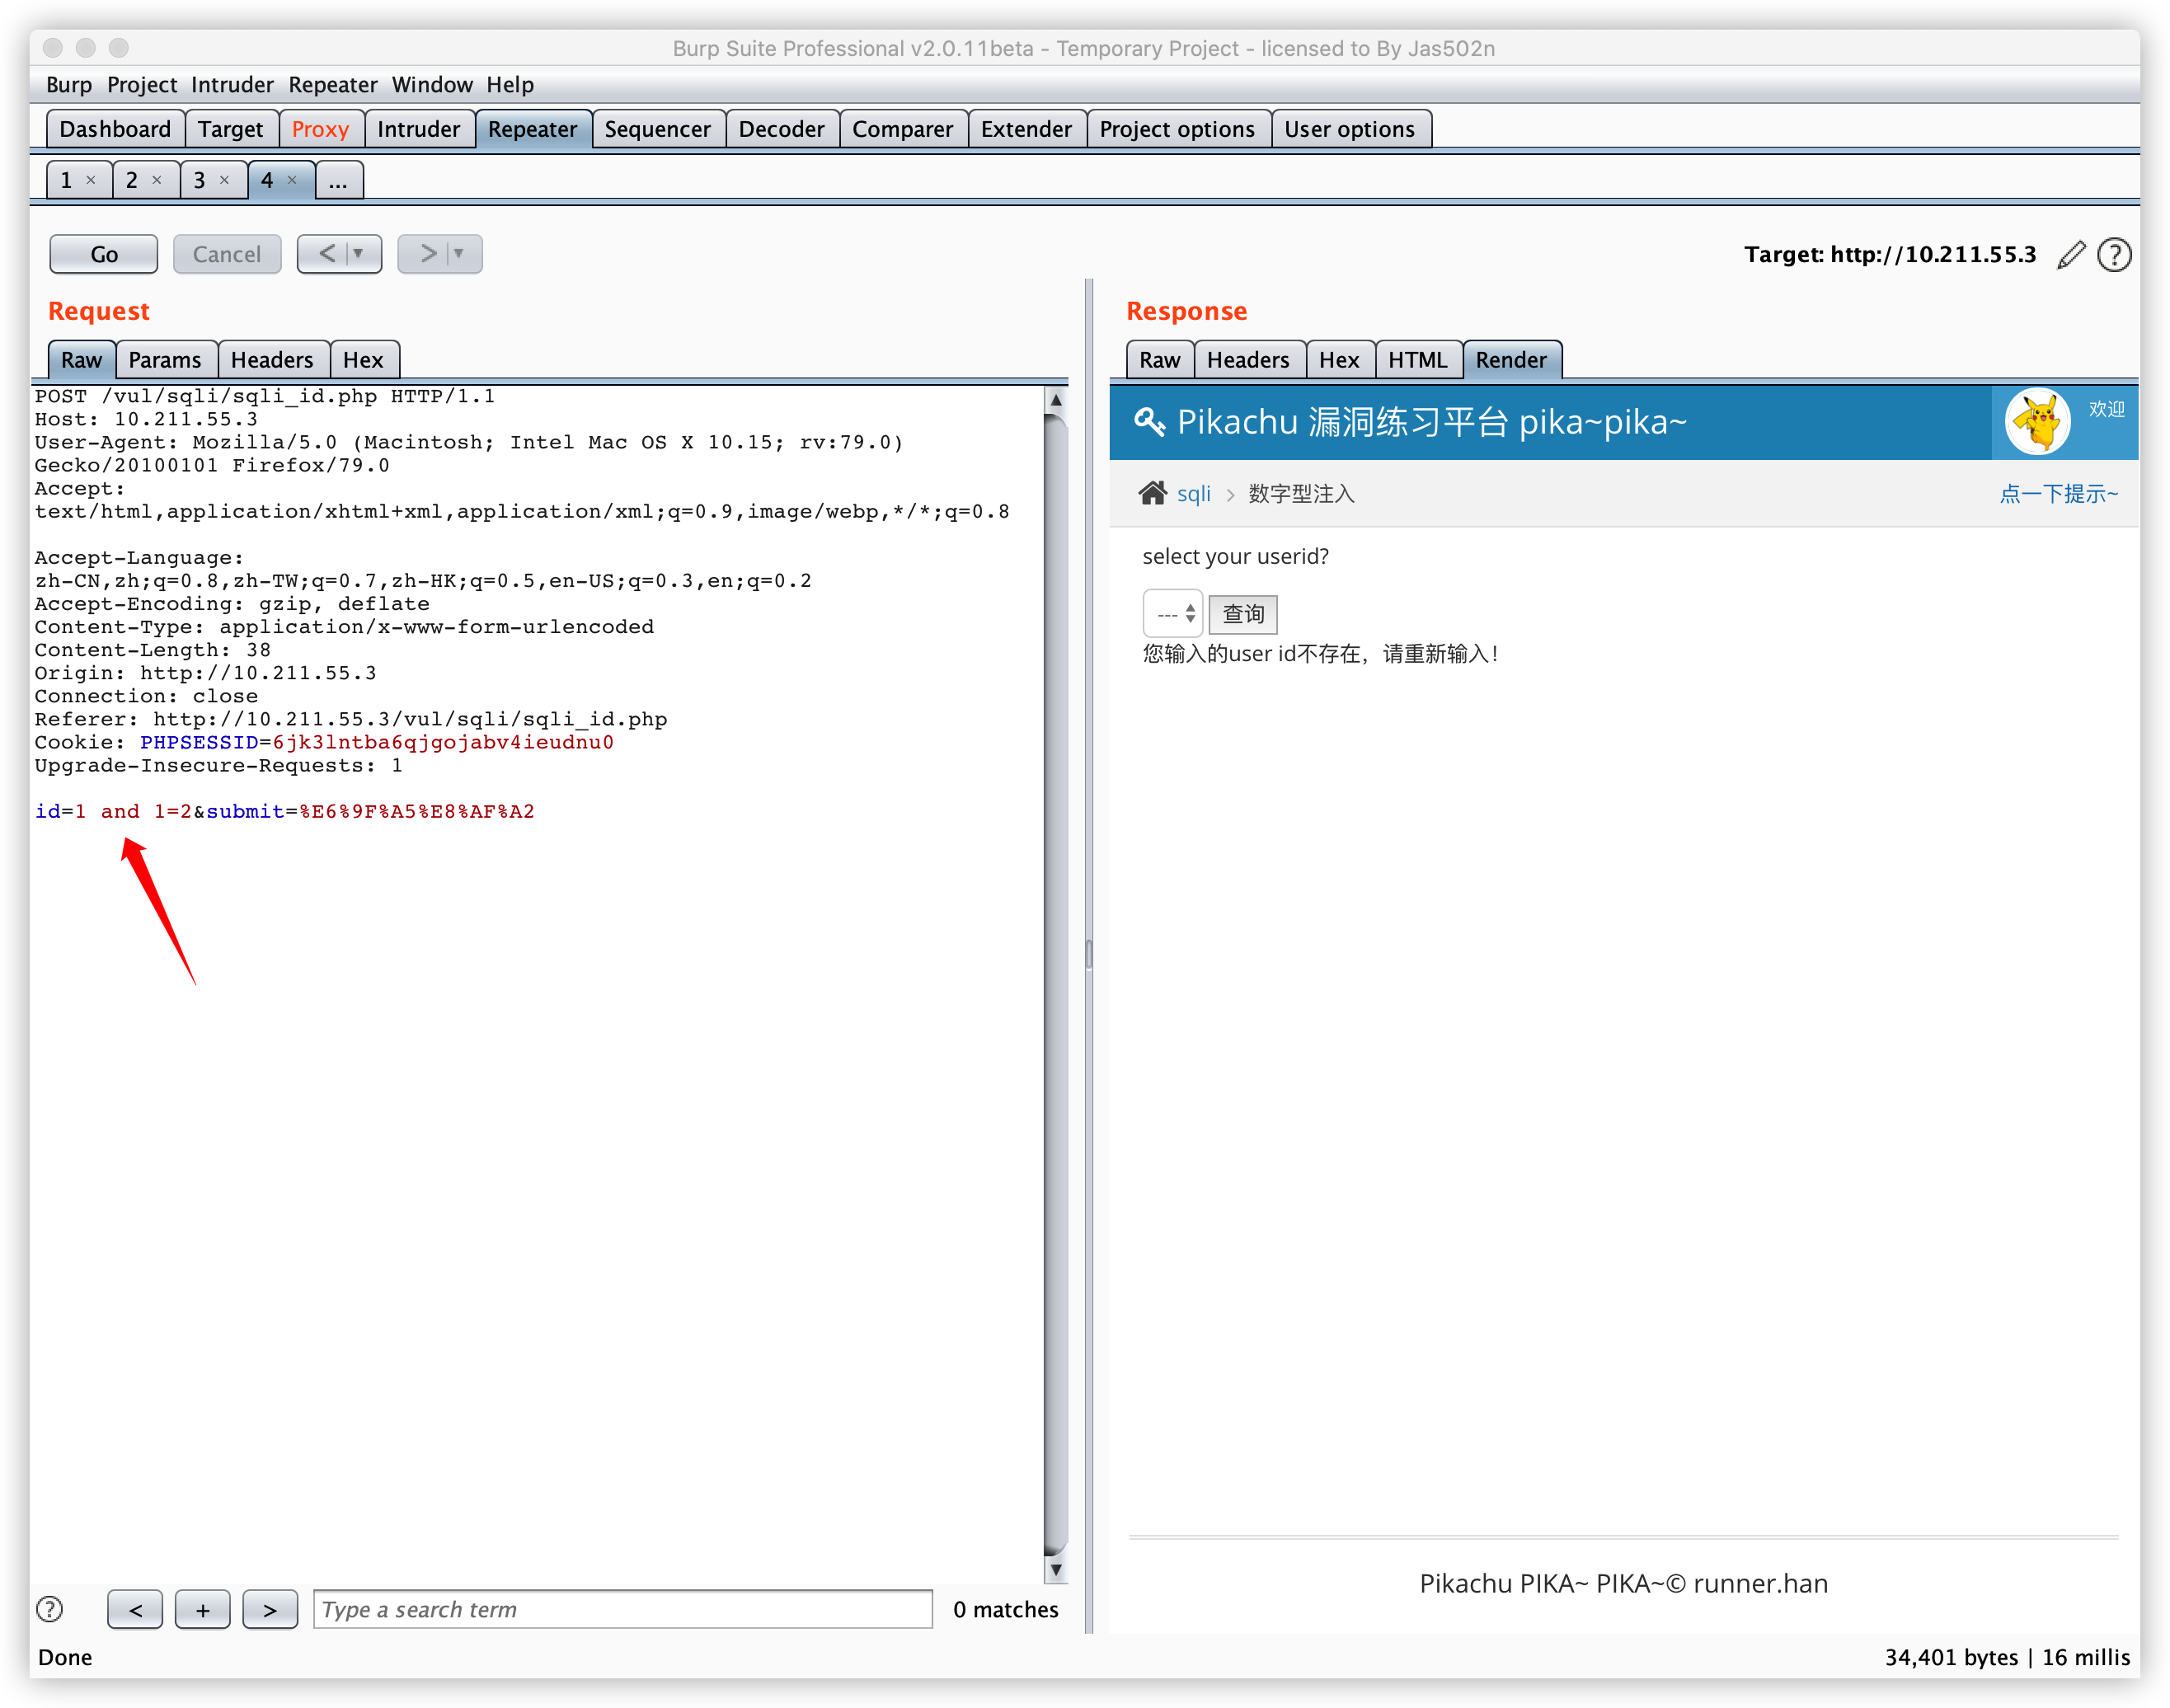Expand the back history dropdown arrow
2170x1708 pixels.
pos(359,254)
